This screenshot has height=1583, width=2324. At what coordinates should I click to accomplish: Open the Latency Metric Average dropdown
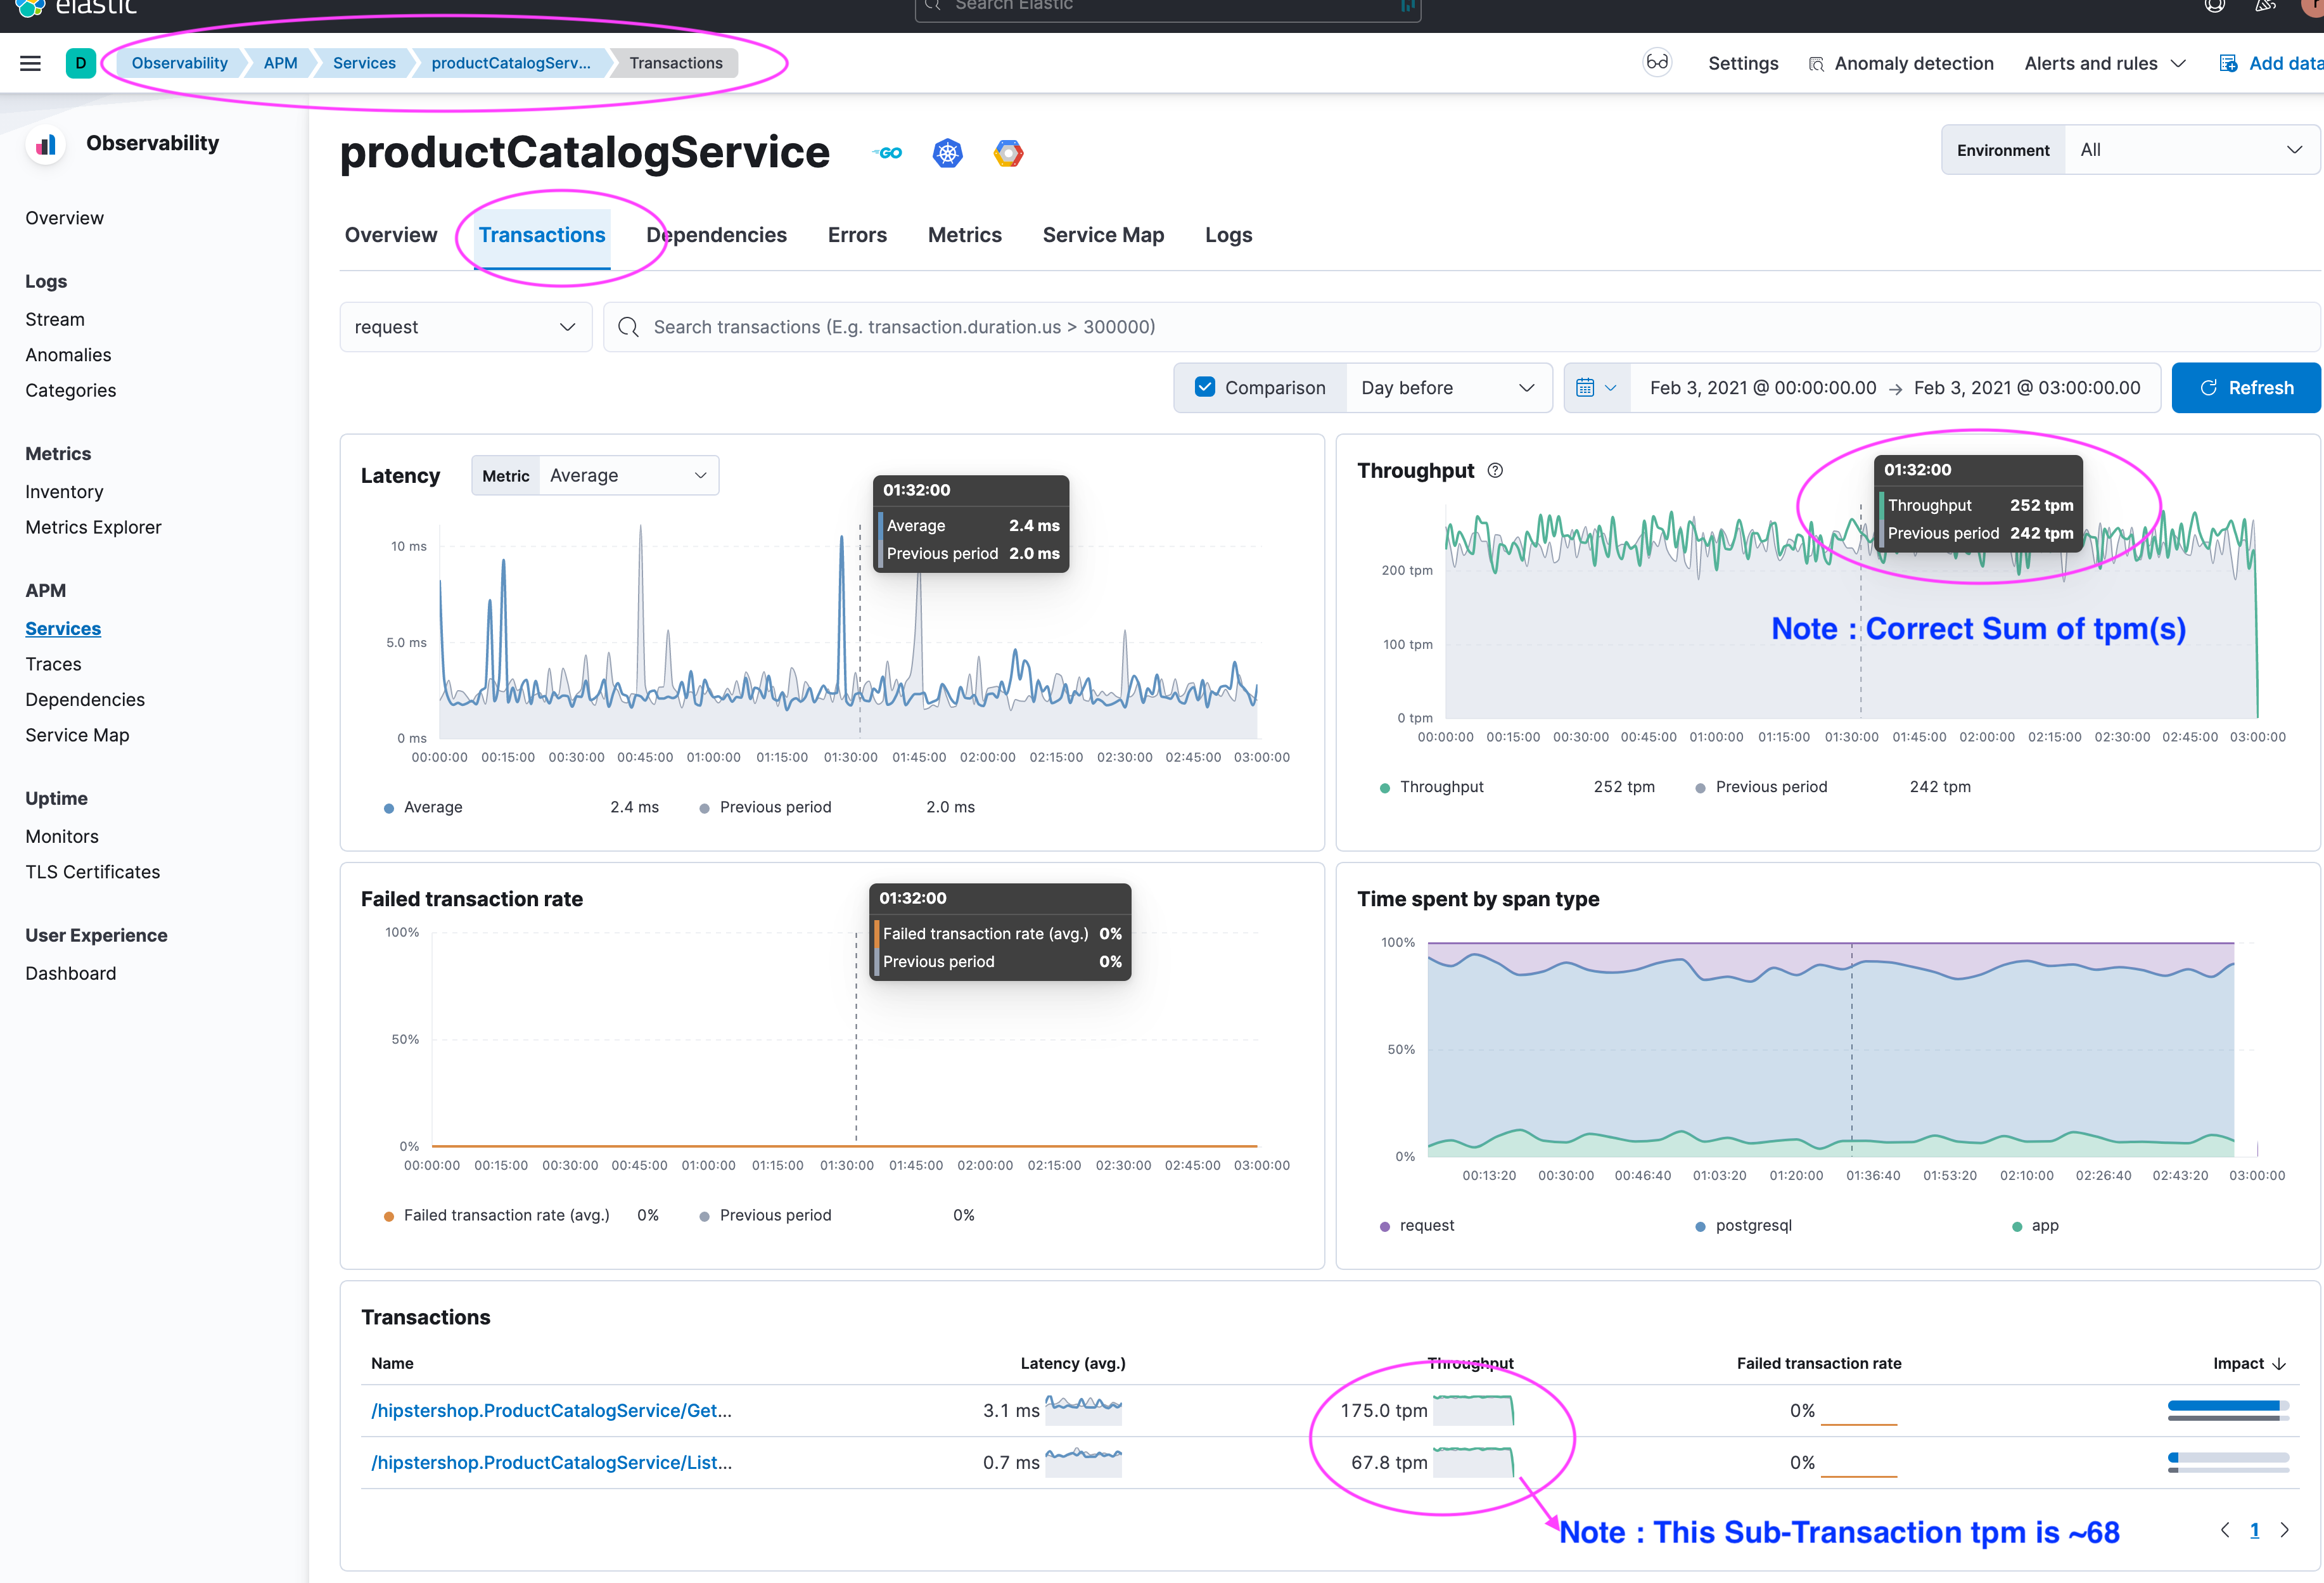628,476
